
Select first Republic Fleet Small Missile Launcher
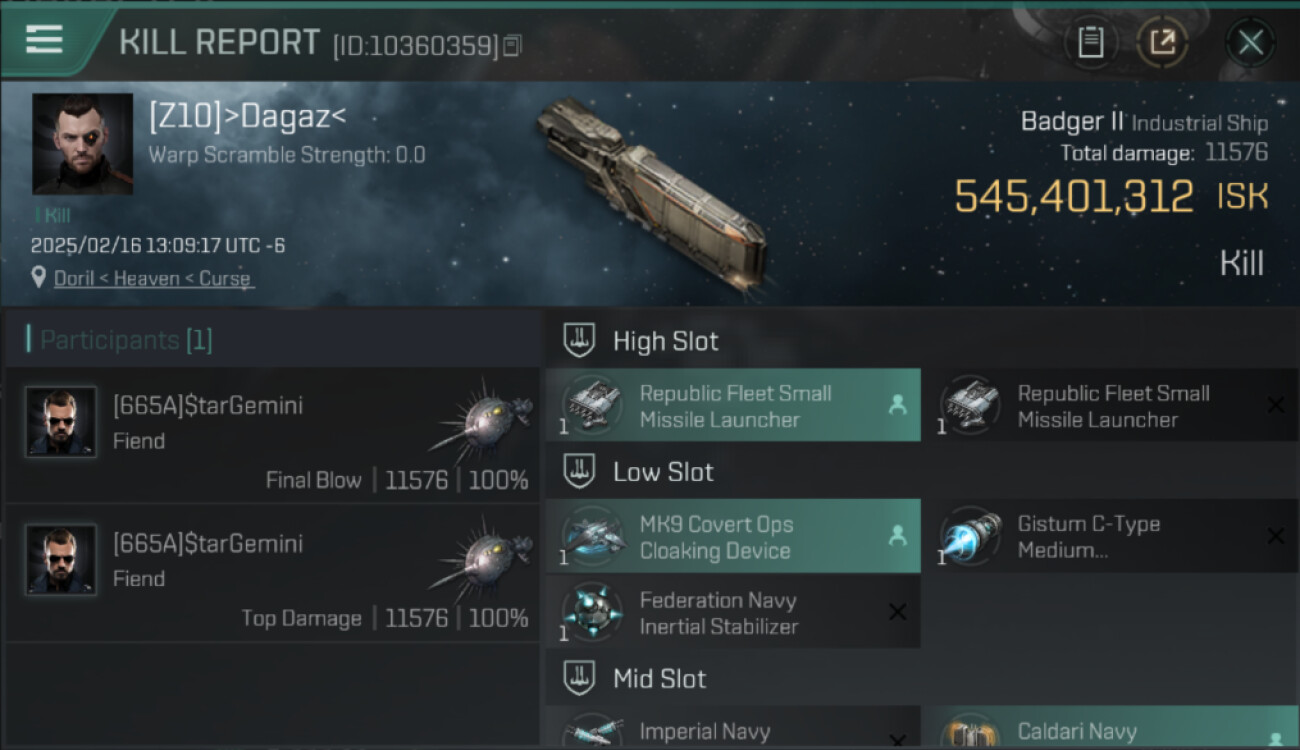(733, 405)
